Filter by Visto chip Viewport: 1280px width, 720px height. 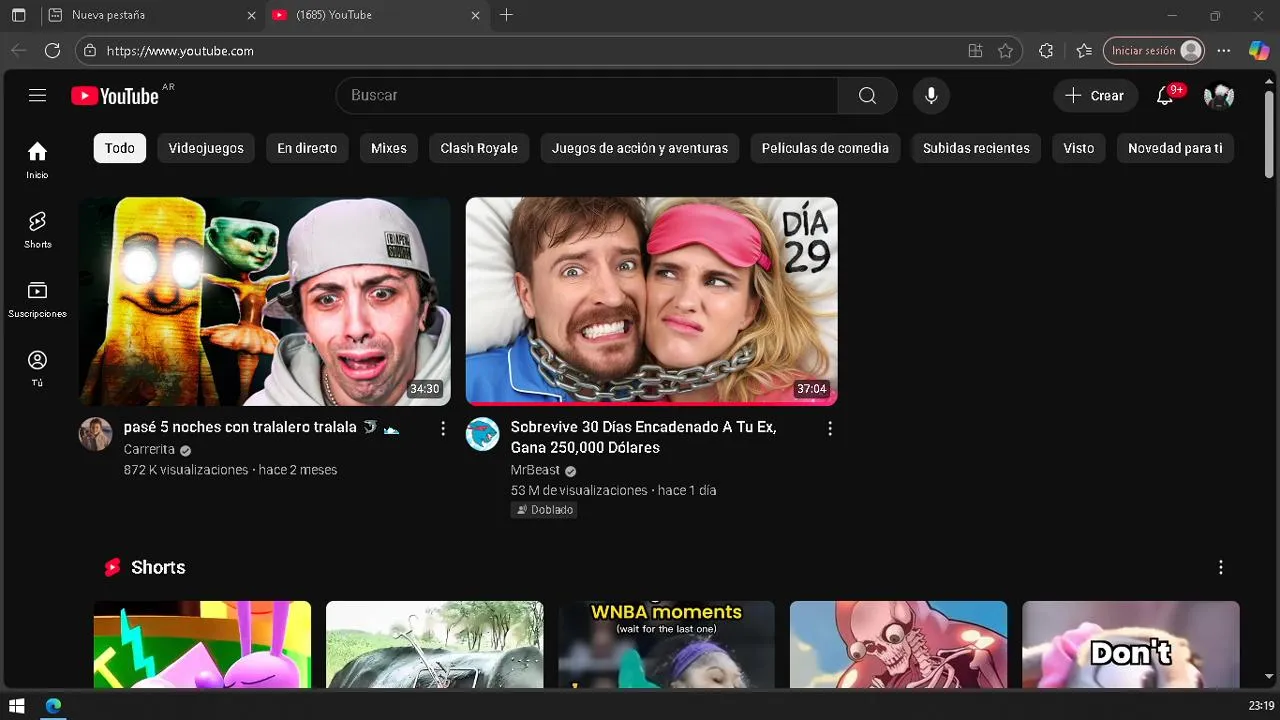pyautogui.click(x=1078, y=148)
